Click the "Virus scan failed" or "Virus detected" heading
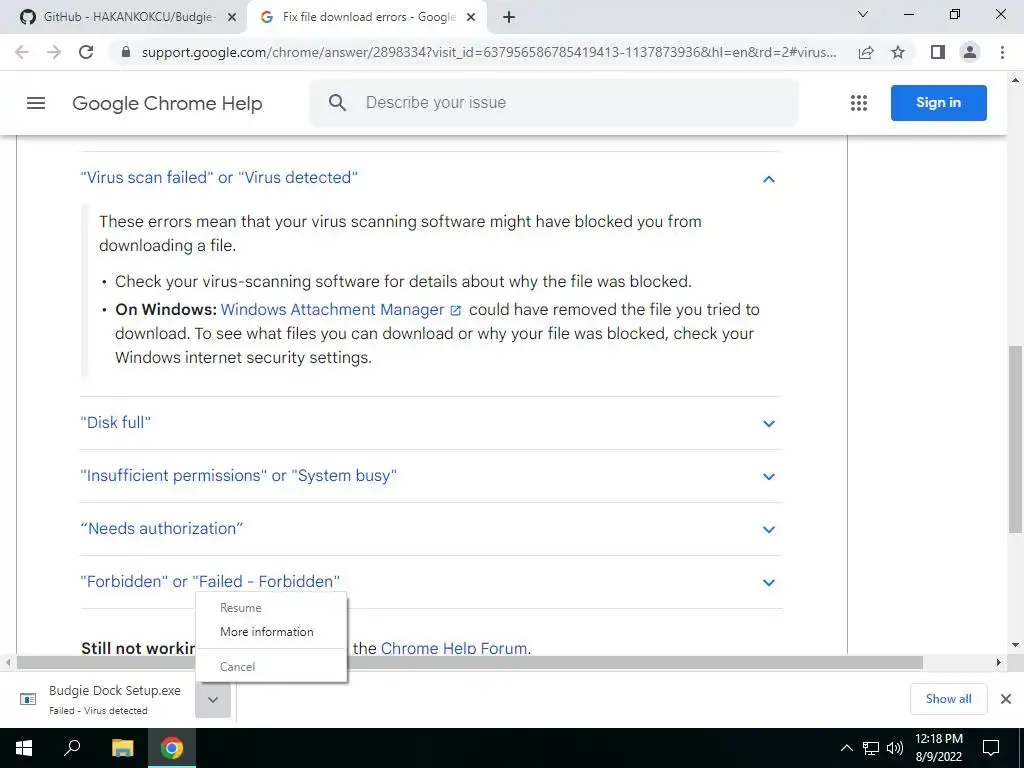 [x=219, y=178]
